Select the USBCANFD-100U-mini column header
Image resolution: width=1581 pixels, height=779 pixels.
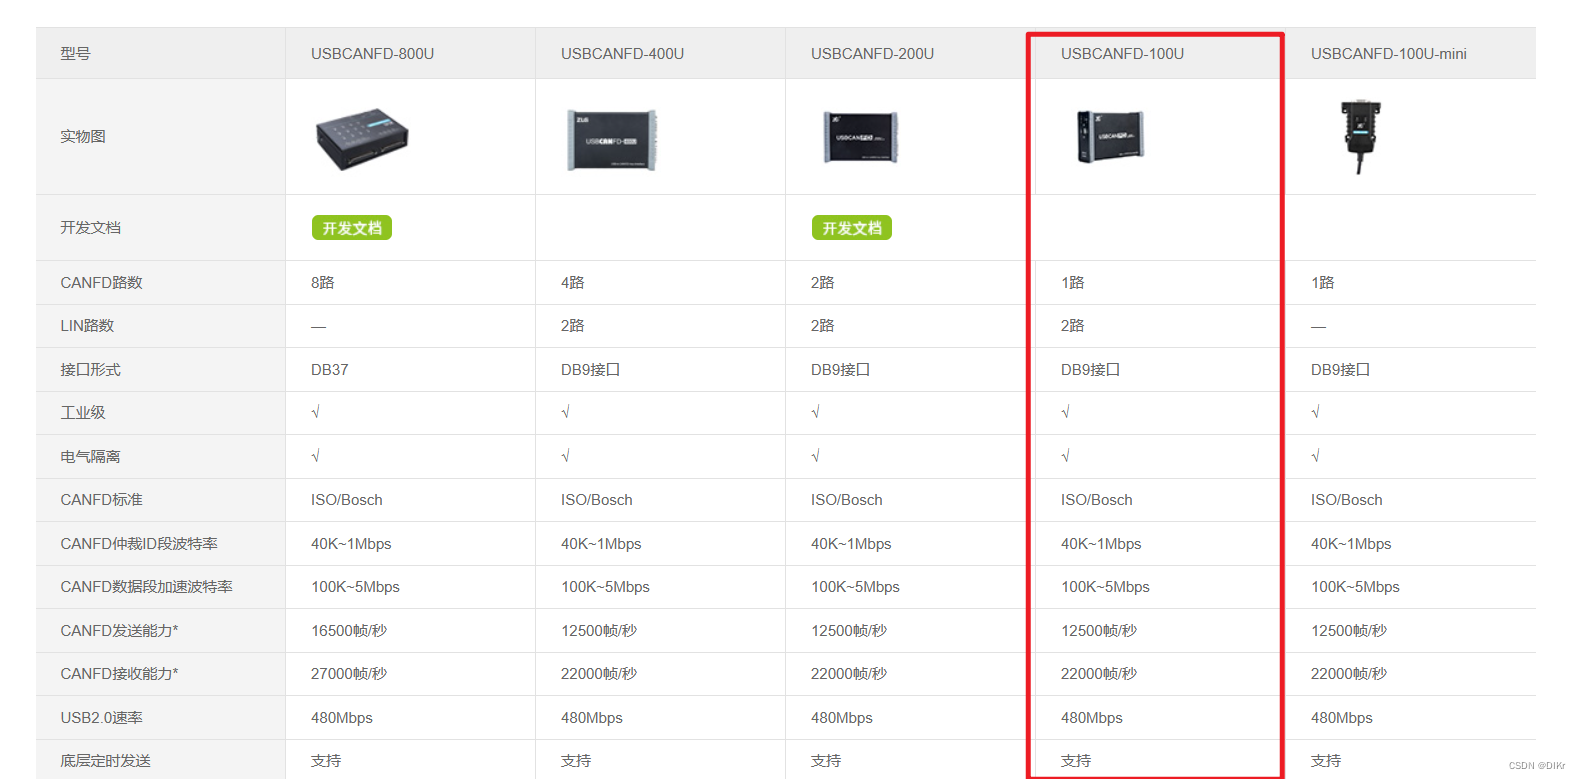pos(1389,54)
